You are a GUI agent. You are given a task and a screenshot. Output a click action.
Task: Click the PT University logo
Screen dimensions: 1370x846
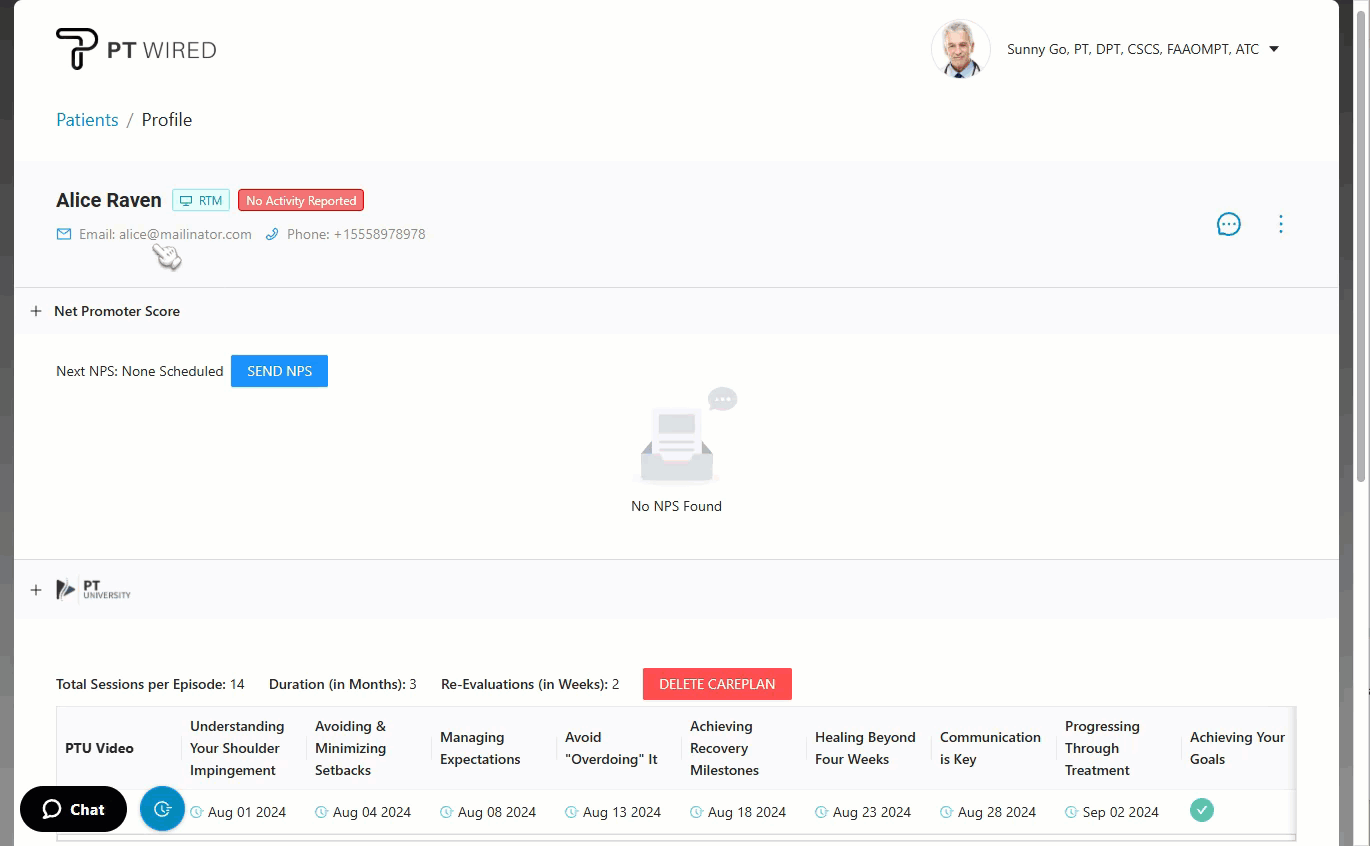(93, 590)
